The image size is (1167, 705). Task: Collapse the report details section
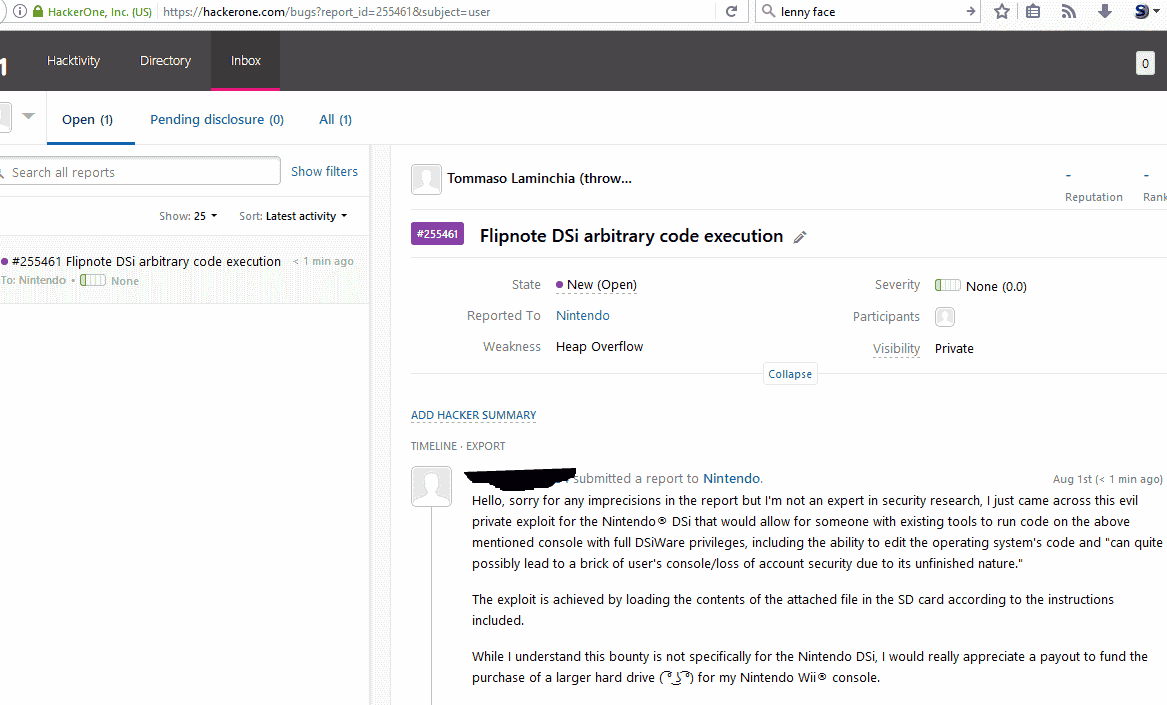pyautogui.click(x=790, y=374)
